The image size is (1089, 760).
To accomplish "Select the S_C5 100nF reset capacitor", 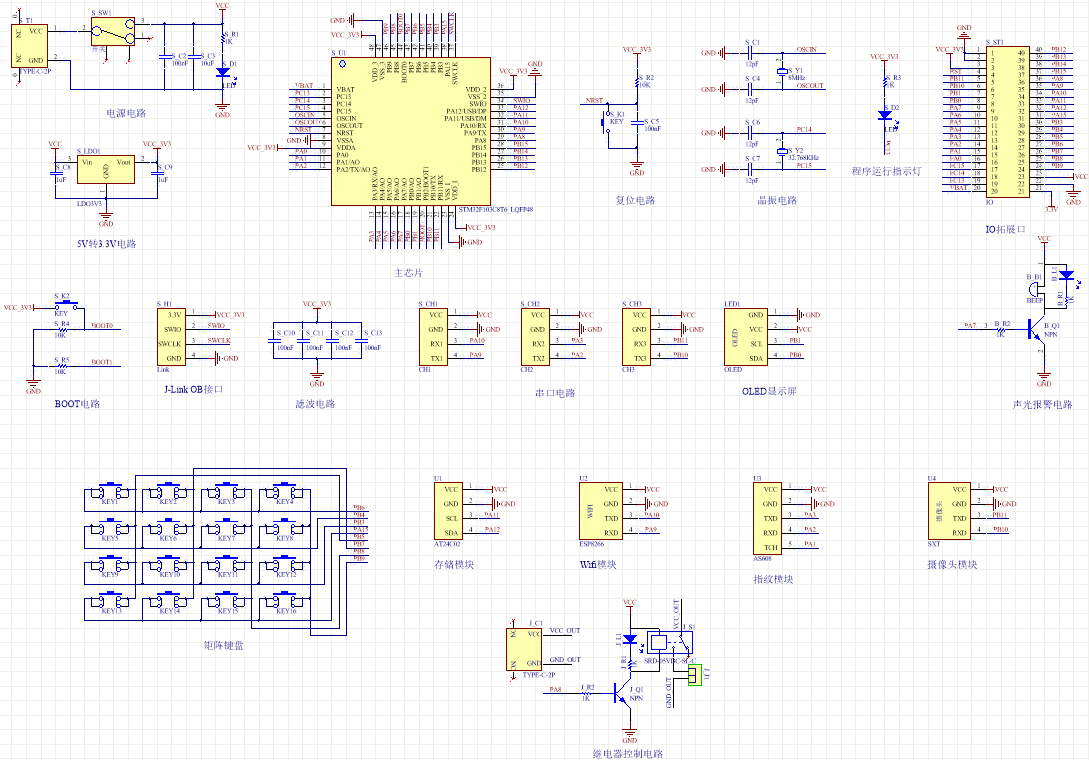I will tap(637, 124).
